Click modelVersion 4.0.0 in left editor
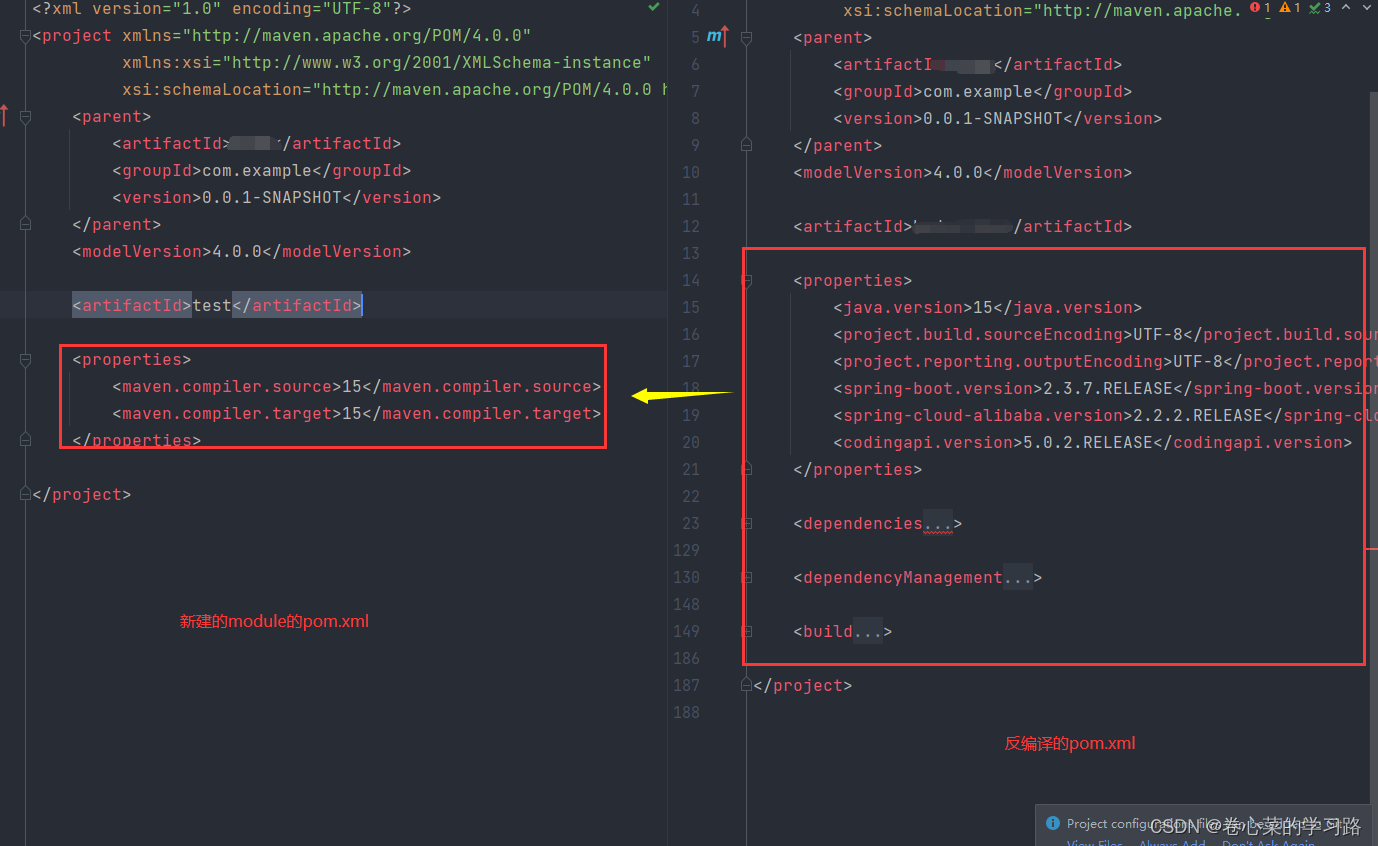 (x=242, y=251)
